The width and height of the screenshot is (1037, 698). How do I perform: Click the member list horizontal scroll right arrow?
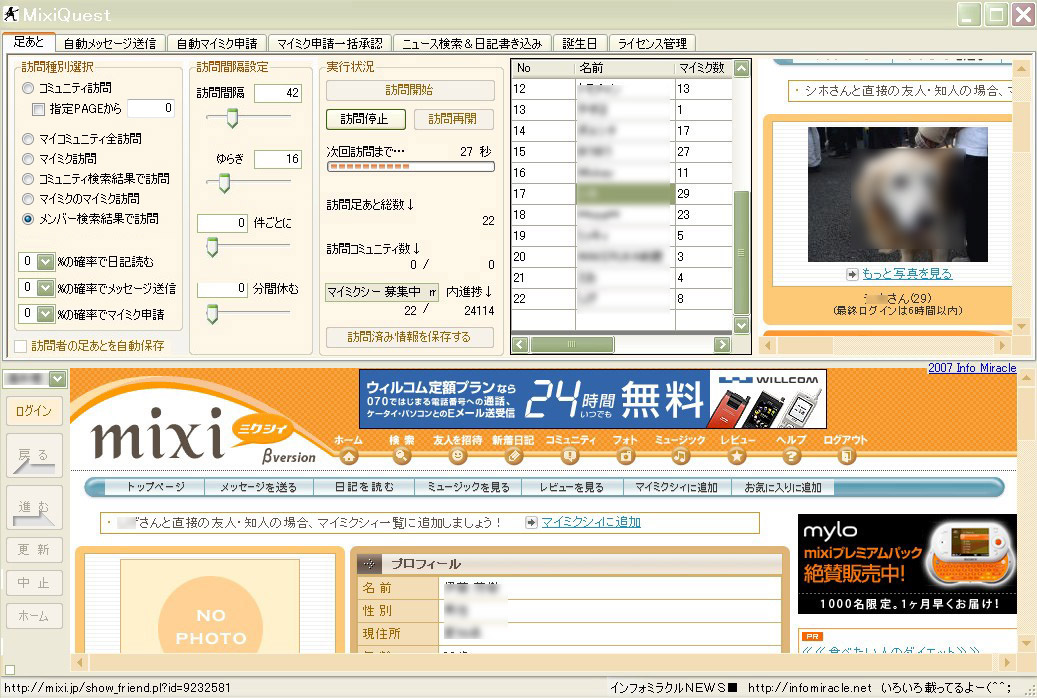tap(722, 344)
